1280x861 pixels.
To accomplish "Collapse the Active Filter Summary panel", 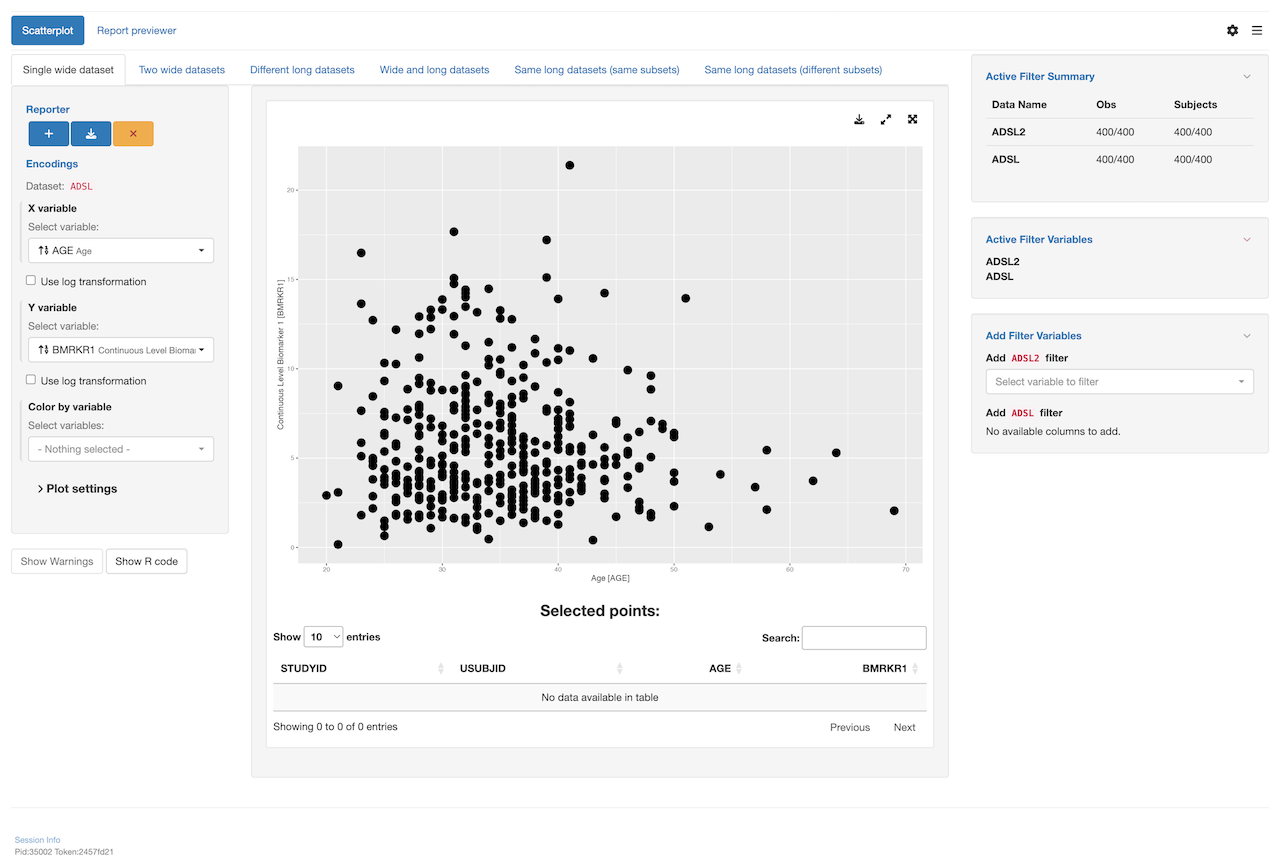I will [1247, 76].
